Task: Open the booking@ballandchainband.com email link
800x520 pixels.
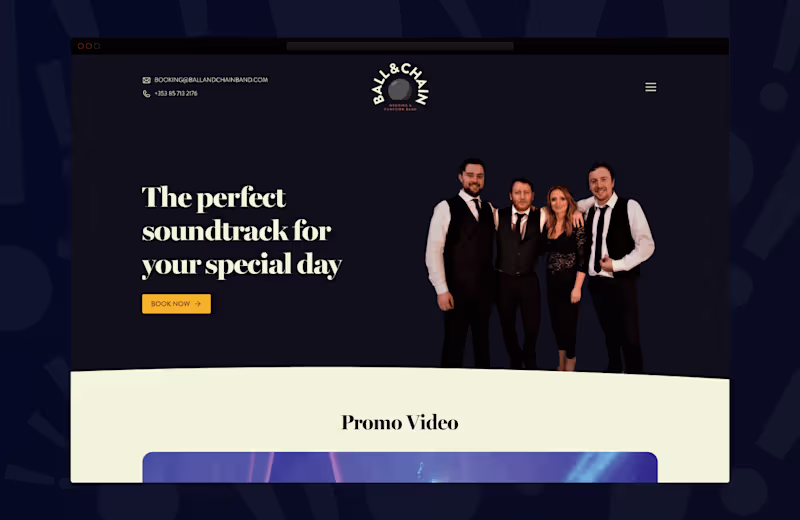Action: [211, 80]
